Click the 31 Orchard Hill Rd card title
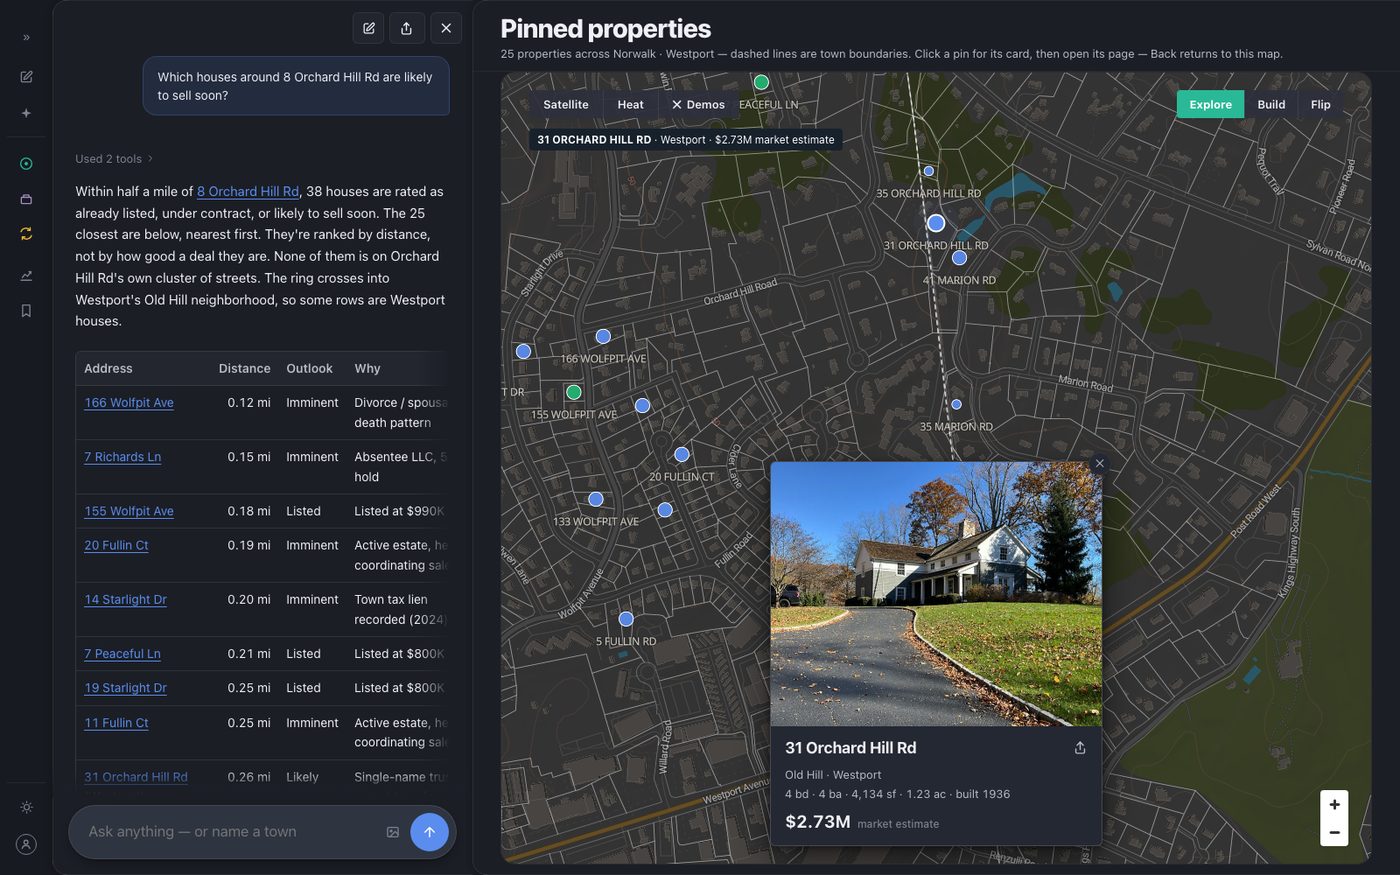The height and width of the screenshot is (875, 1400). click(850, 748)
